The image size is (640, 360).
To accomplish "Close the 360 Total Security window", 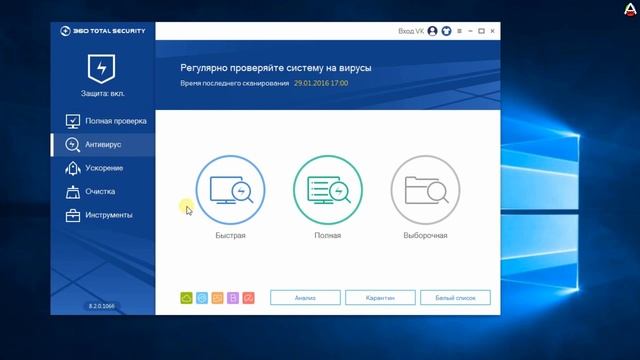I will click(493, 31).
